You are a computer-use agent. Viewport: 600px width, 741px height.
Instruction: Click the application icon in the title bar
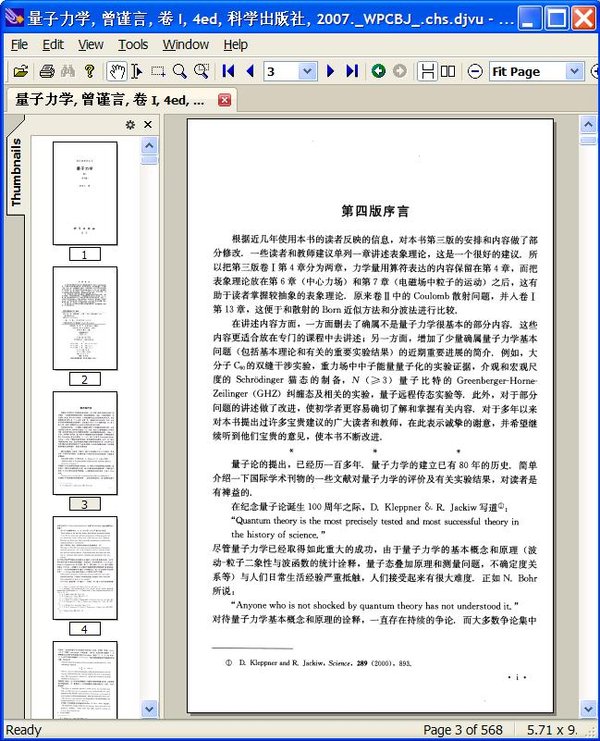[14, 18]
